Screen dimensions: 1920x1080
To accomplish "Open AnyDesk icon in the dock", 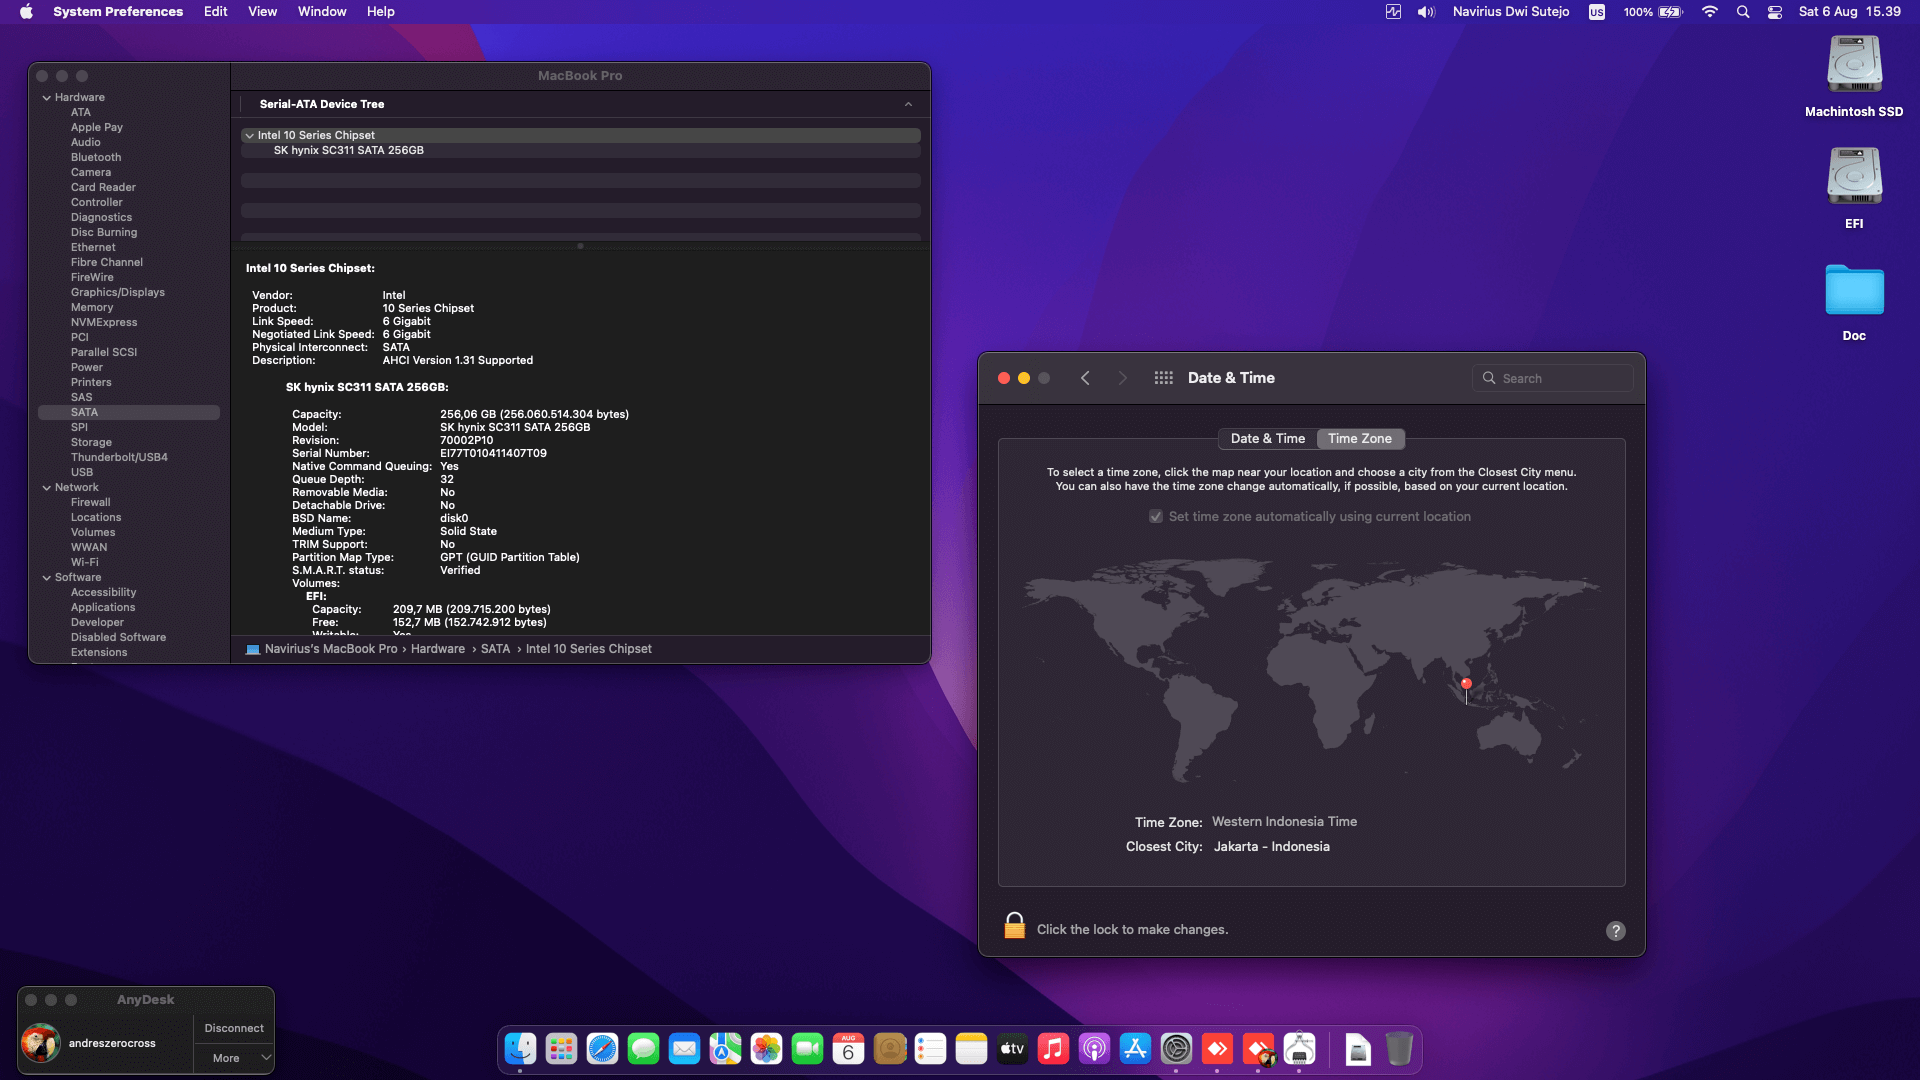I will click(x=1217, y=1049).
